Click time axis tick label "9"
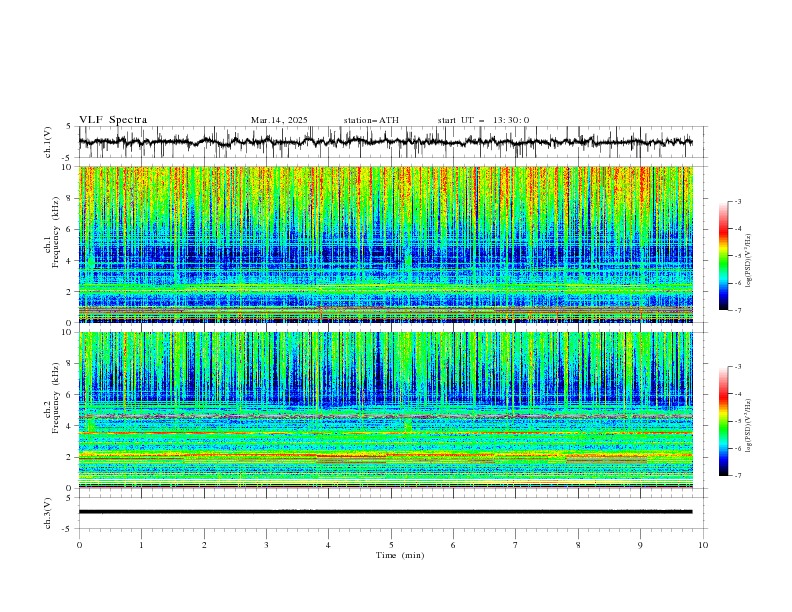This screenshot has width=792, height=612. (x=640, y=545)
